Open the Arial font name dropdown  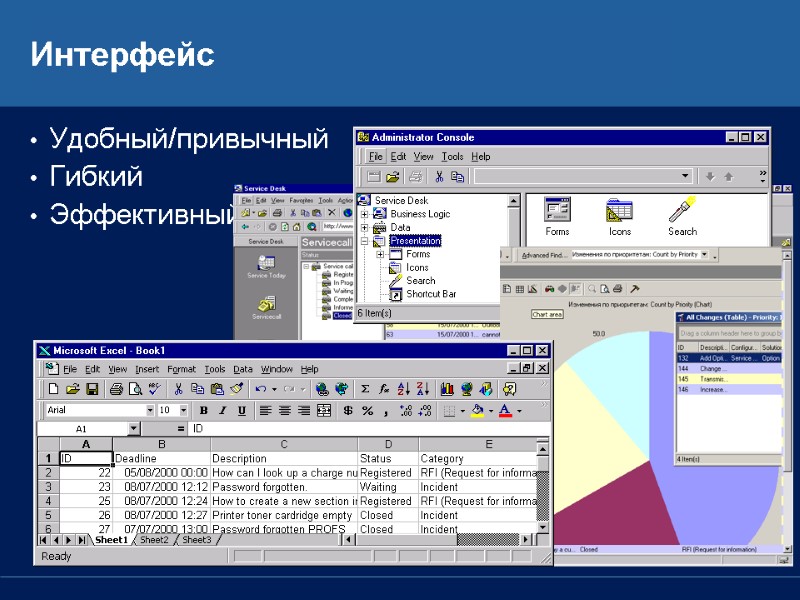150,410
